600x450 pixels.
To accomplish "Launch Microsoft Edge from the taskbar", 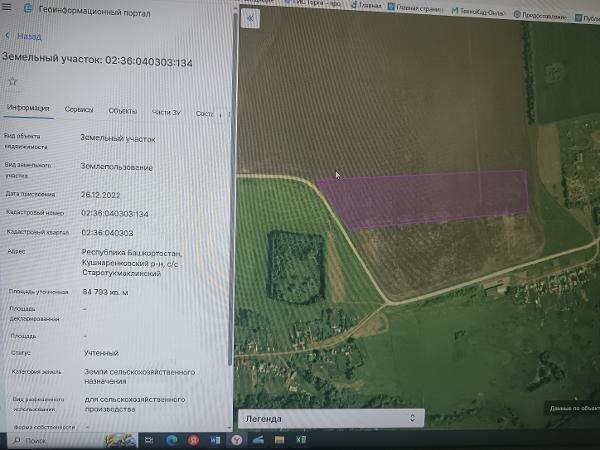I will click(x=171, y=440).
